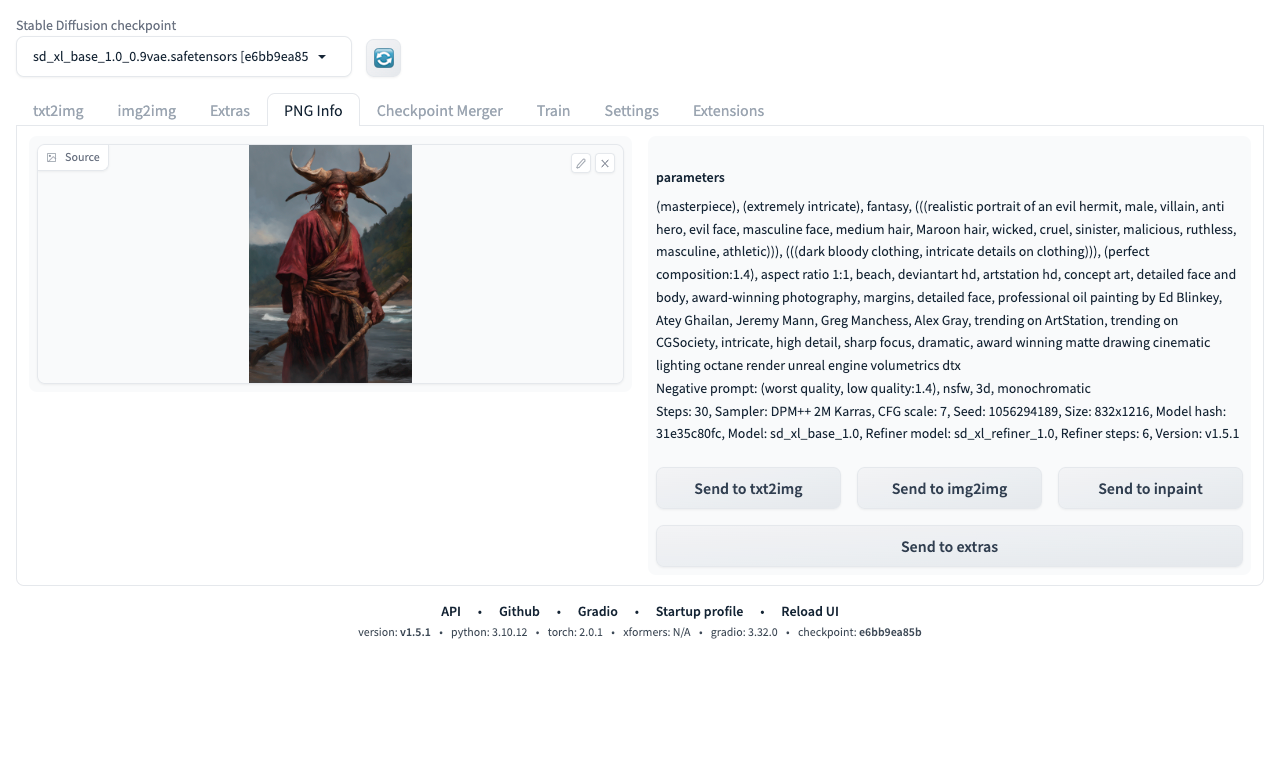Click the 'version: v1.5.1' footer text
The width and height of the screenshot is (1280, 768).
[394, 632]
